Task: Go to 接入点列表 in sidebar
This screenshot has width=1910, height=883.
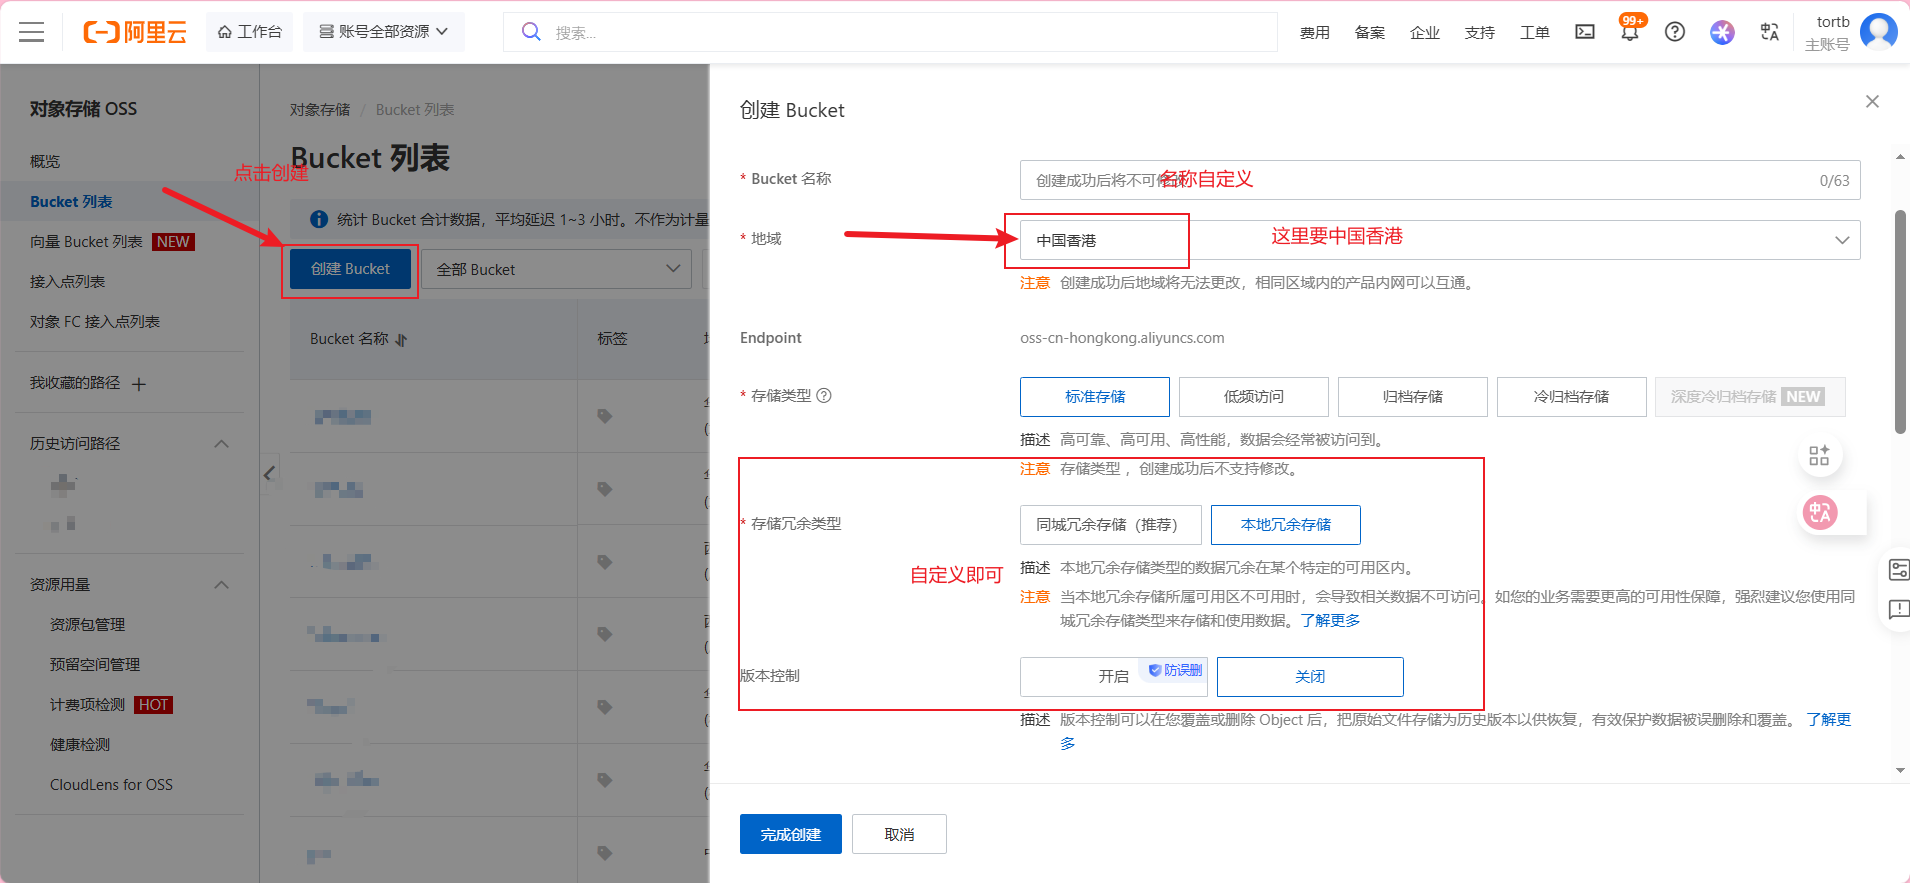Action: 67,282
